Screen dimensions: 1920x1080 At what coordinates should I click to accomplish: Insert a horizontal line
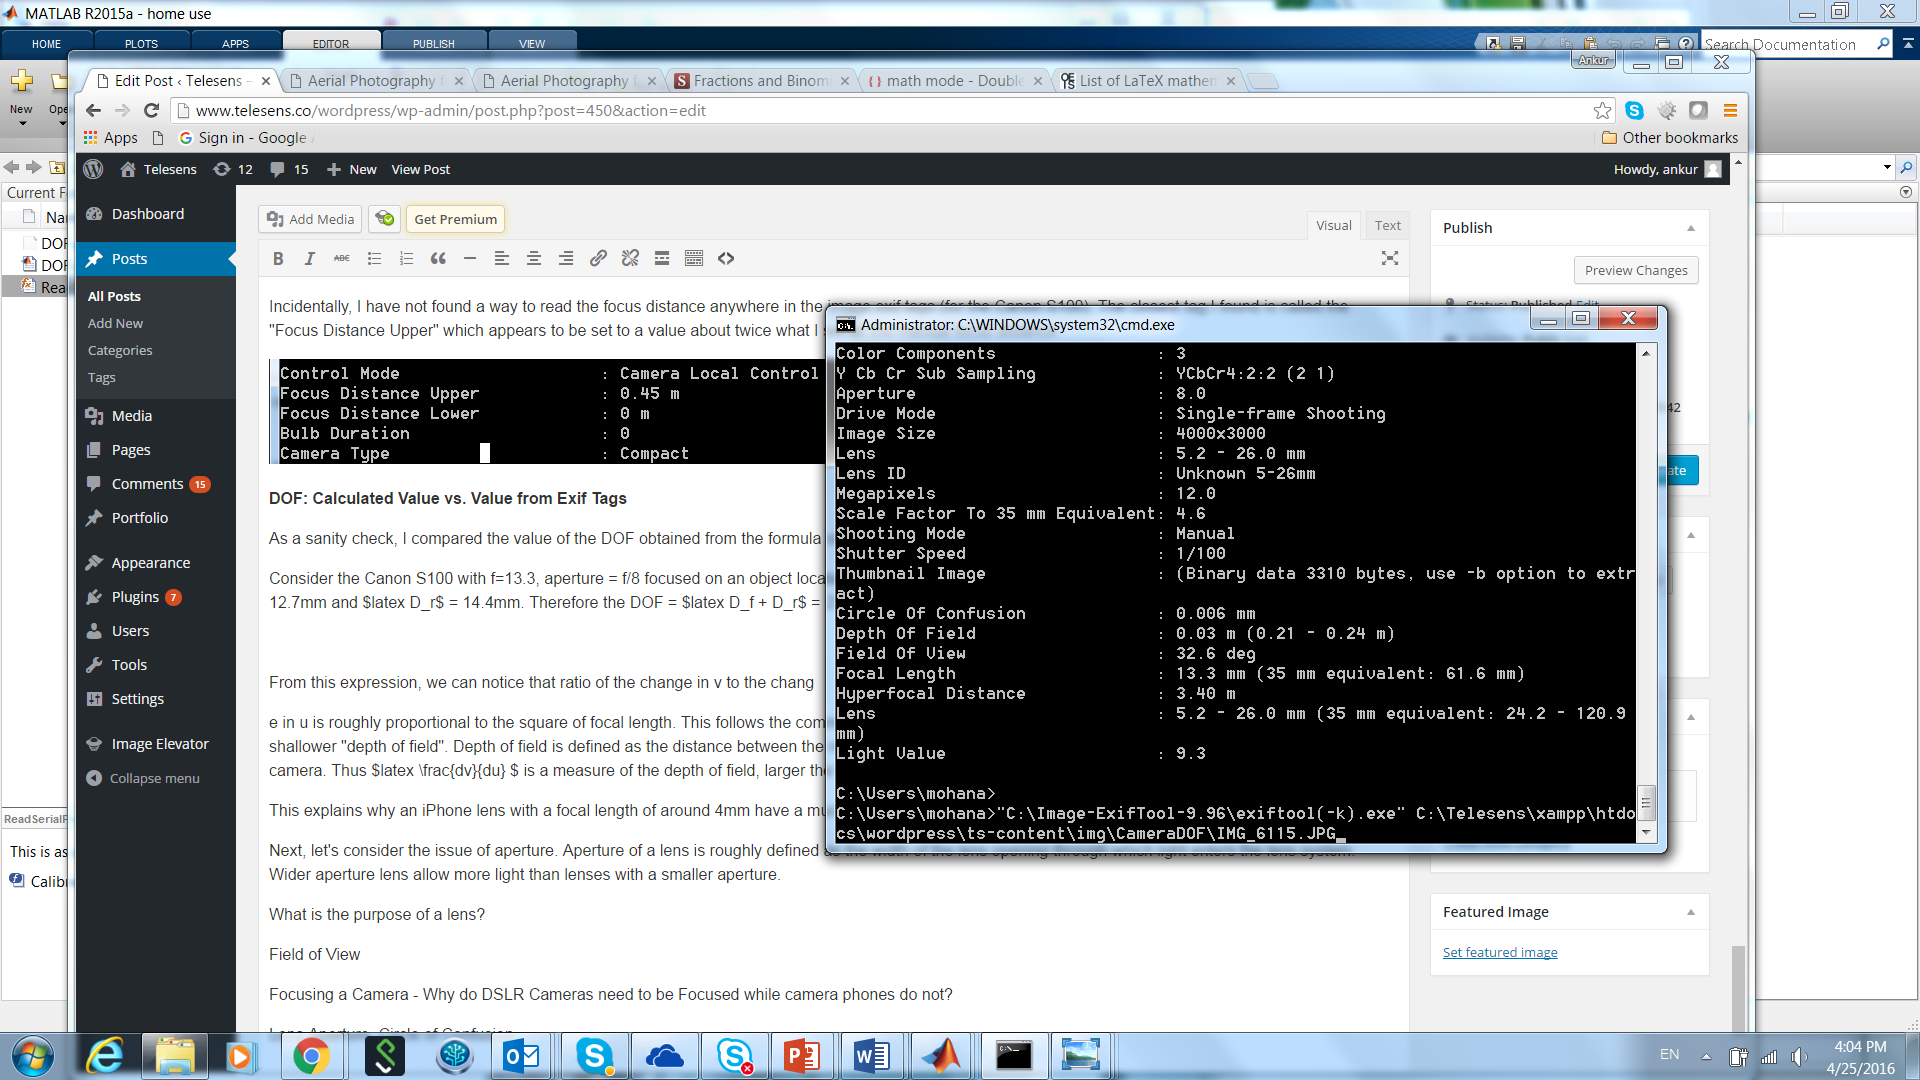pos(470,259)
